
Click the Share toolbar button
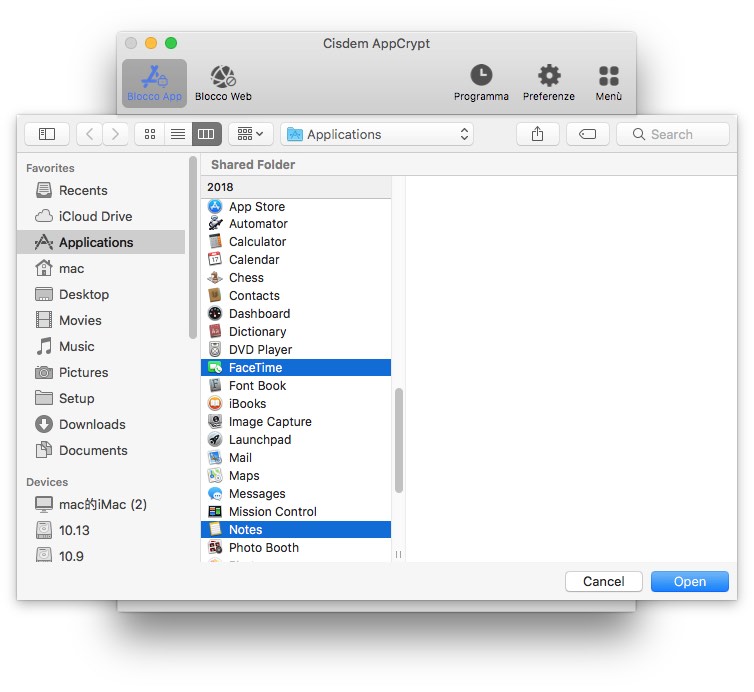pyautogui.click(x=538, y=134)
